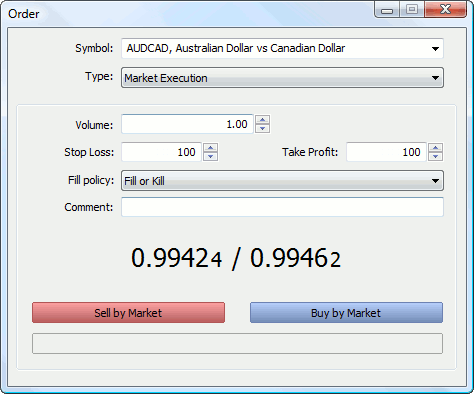Increase Stop Loss with the up arrow
The height and width of the screenshot is (394, 474).
[211, 148]
